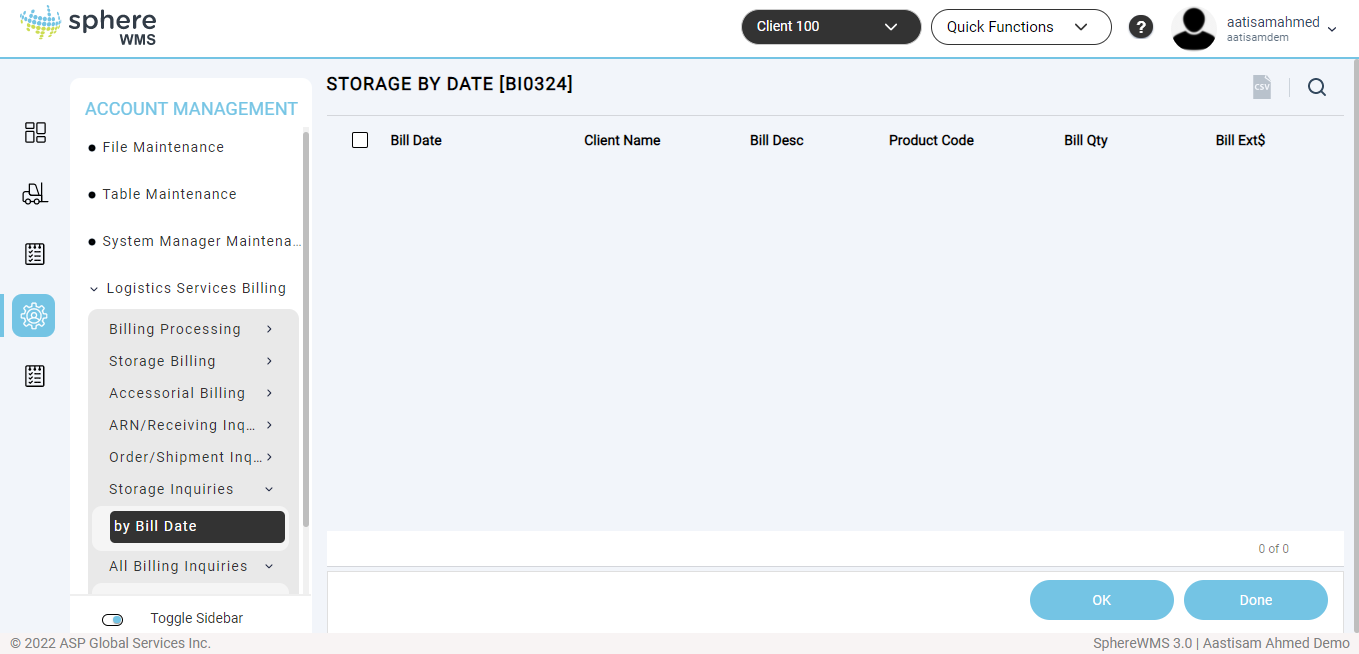Viewport: 1359px width, 654px height.
Task: Sort by the Bill Date column header
Action: [x=416, y=140]
